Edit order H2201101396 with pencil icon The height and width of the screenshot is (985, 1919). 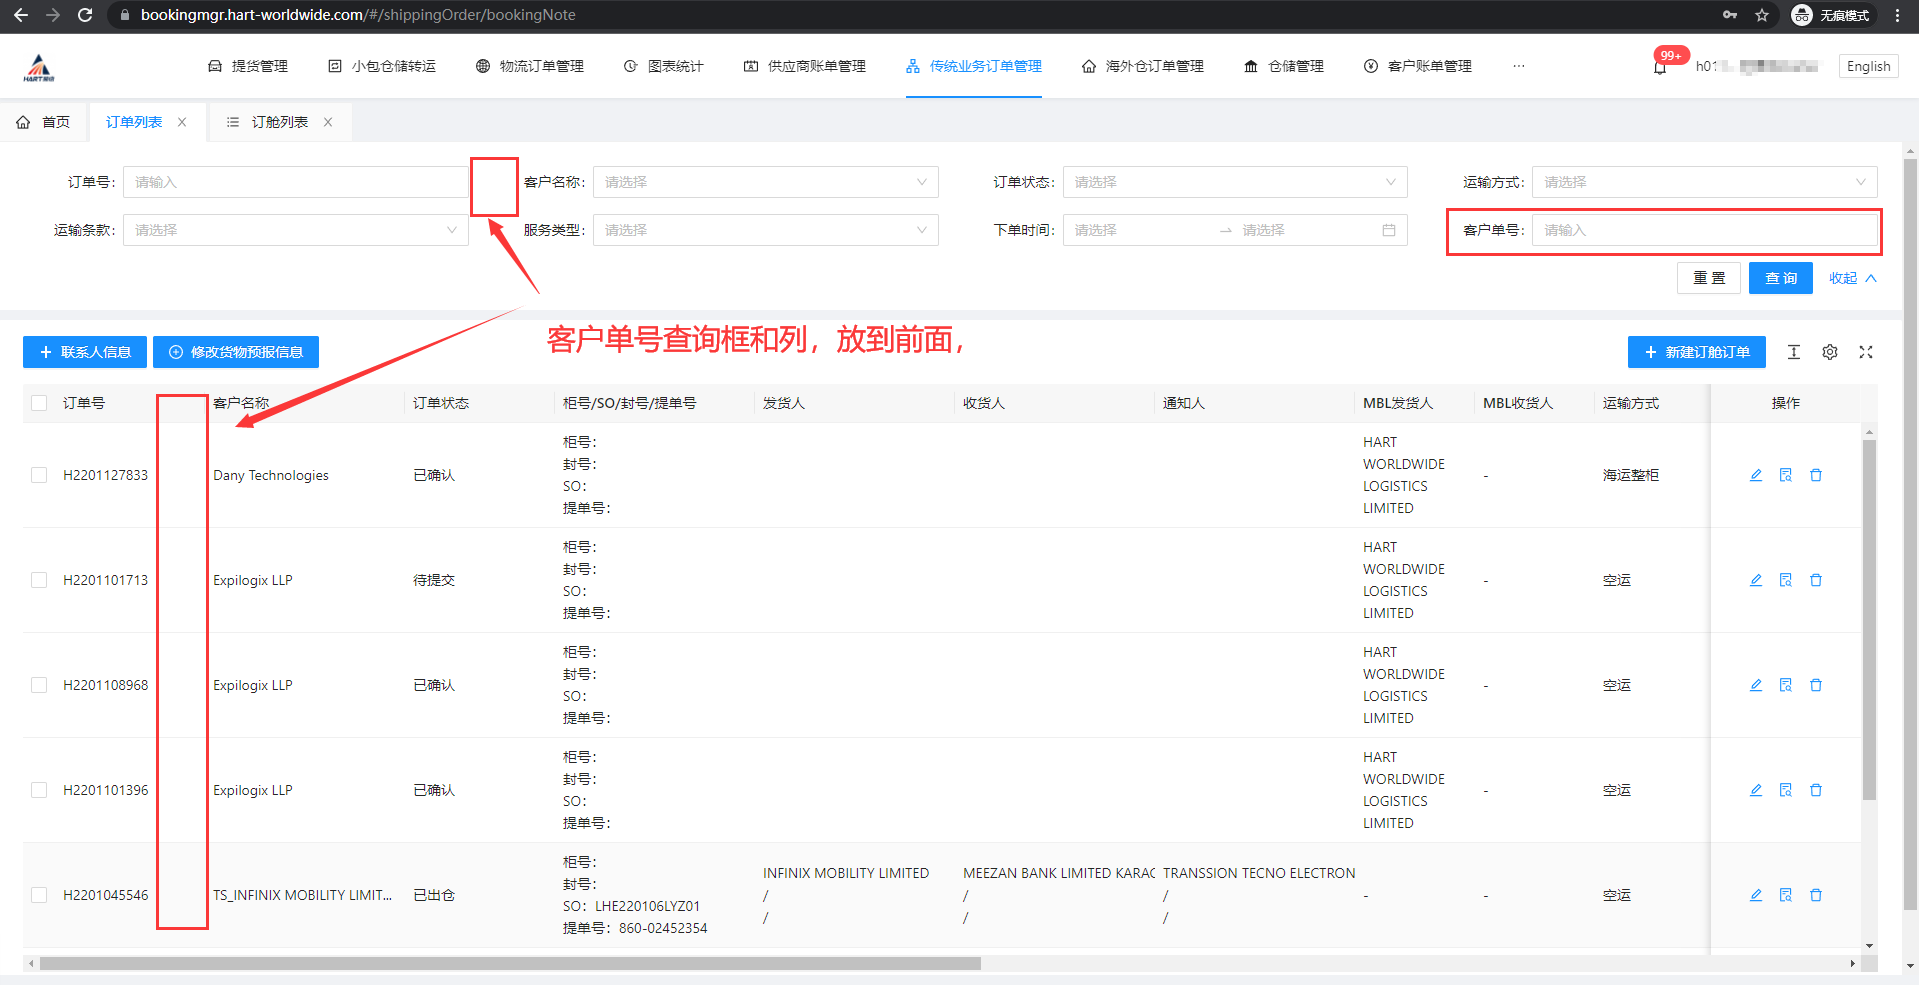pyautogui.click(x=1756, y=790)
